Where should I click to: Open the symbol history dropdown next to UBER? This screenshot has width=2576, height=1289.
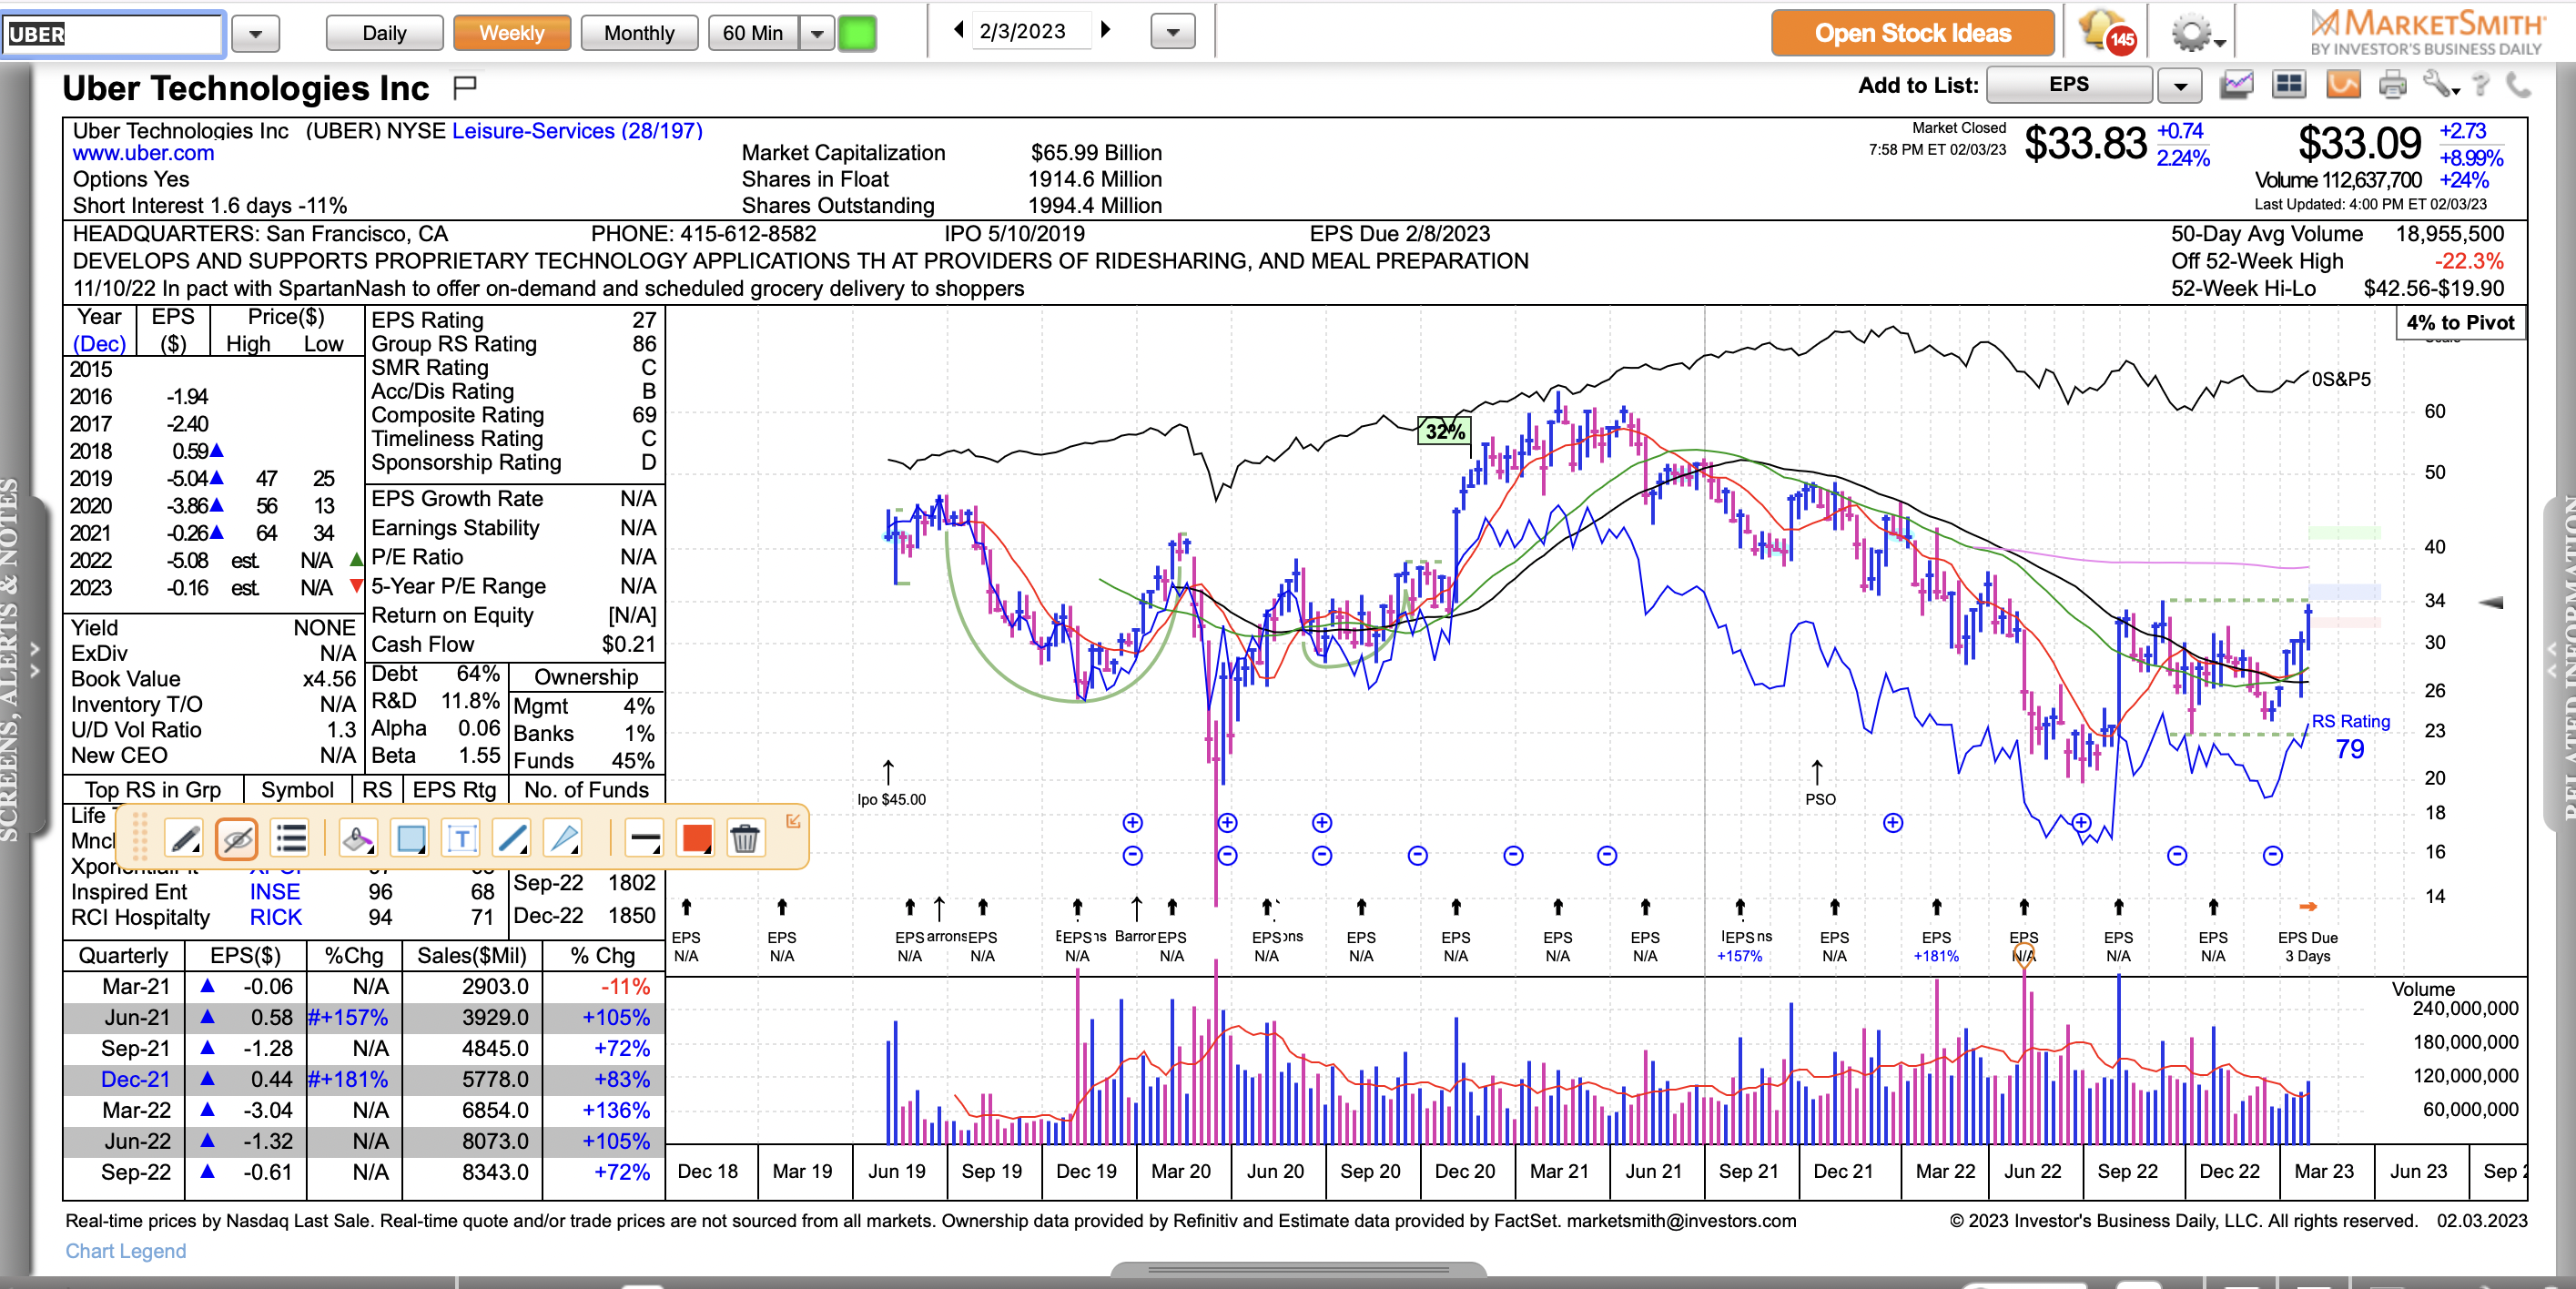click(255, 33)
